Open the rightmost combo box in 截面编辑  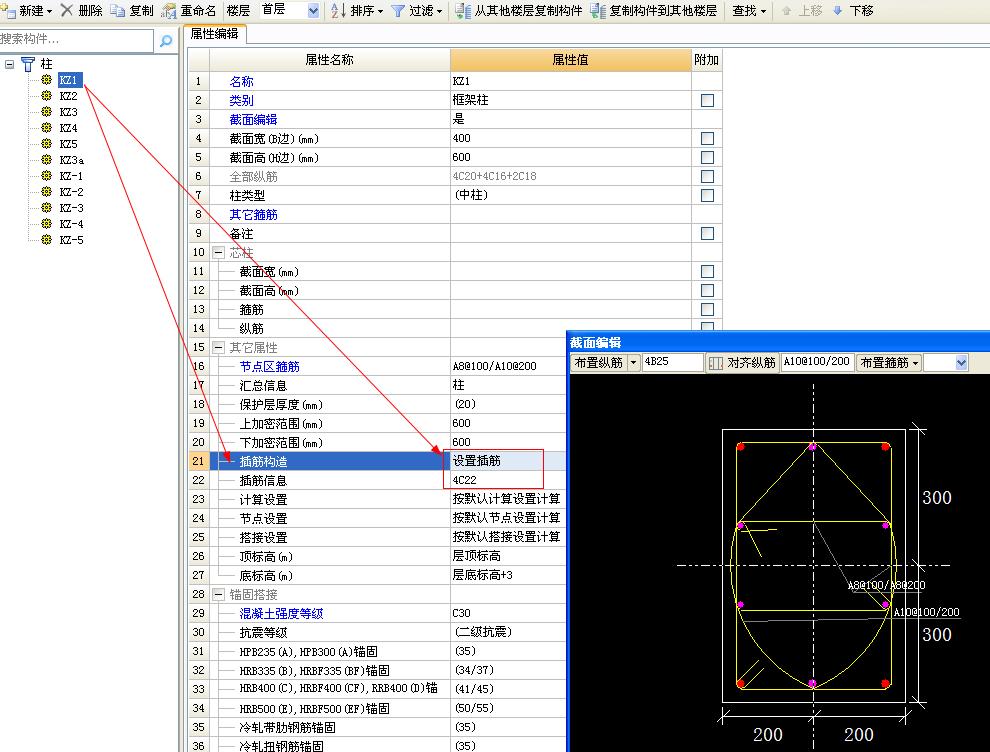click(x=961, y=363)
